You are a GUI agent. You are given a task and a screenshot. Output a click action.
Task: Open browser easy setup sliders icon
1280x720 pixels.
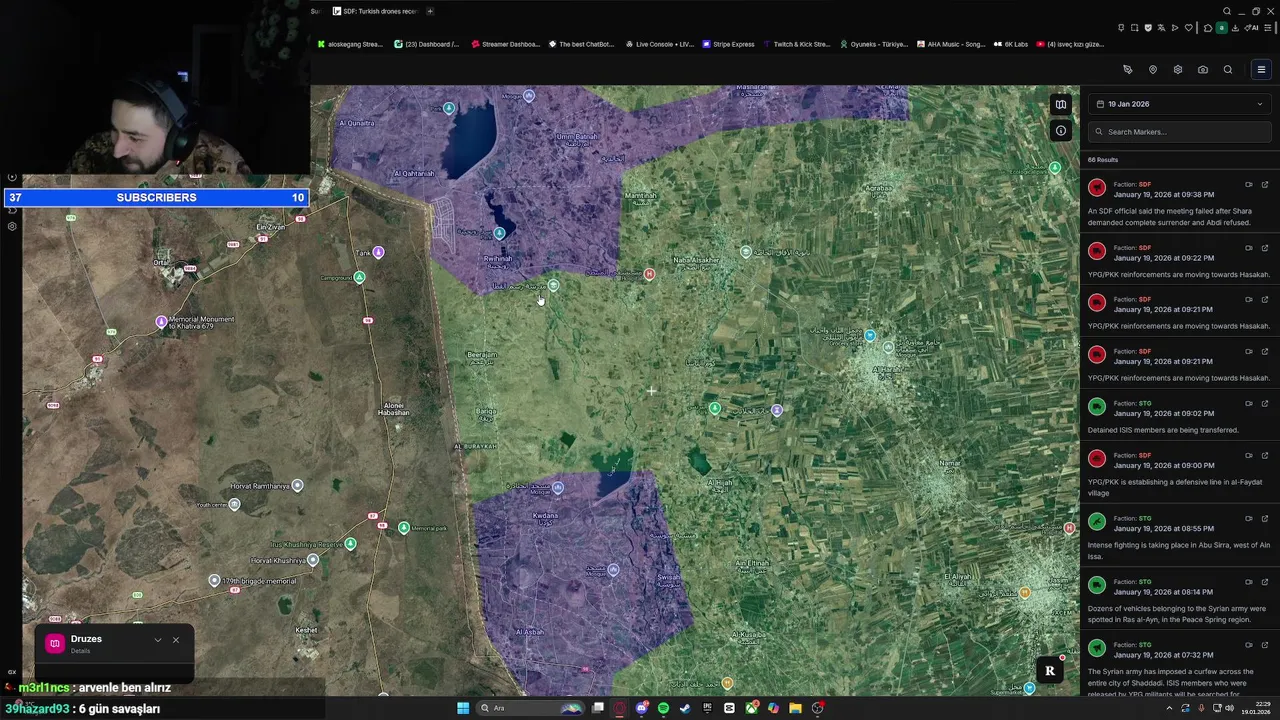pyautogui.click(x=1268, y=28)
